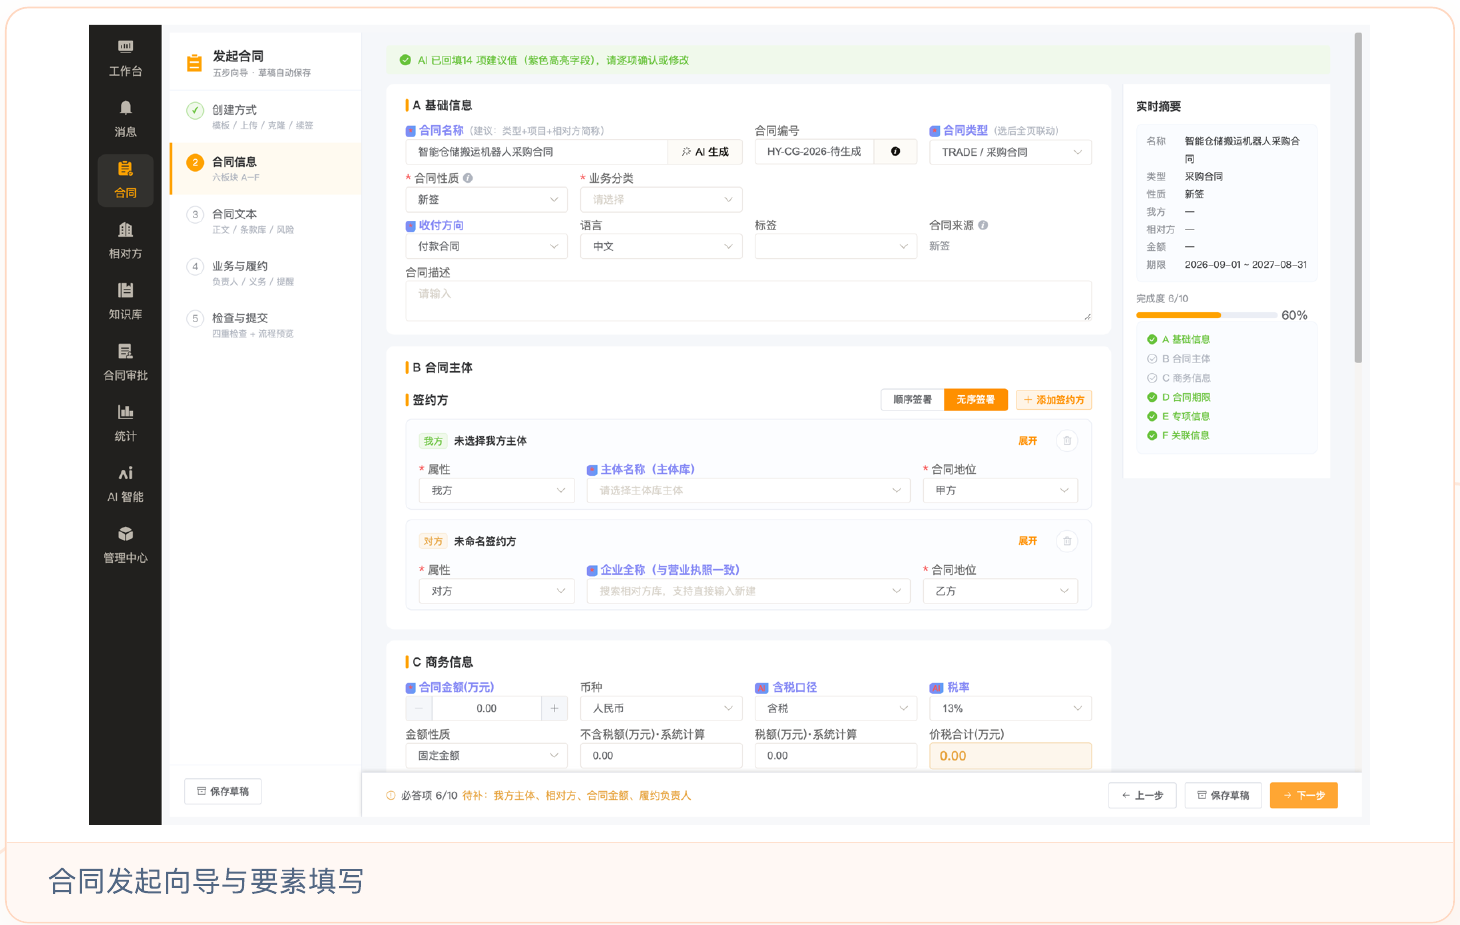The width and height of the screenshot is (1460, 925).
Task: Open the AI 智能 sidebar icon
Action: click(125, 484)
